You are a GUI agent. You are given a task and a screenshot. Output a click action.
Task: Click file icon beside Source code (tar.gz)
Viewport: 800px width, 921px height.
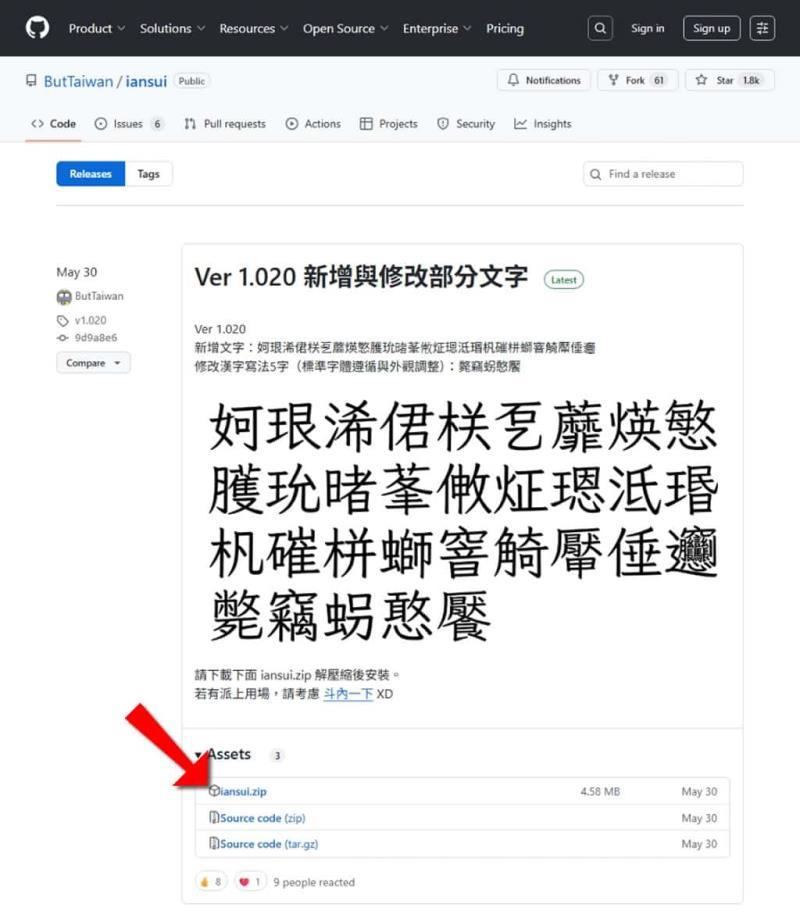click(214, 843)
